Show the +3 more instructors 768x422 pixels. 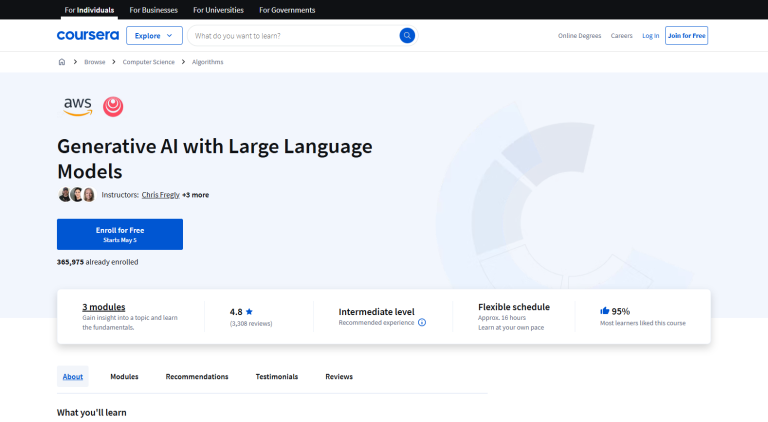click(x=195, y=194)
